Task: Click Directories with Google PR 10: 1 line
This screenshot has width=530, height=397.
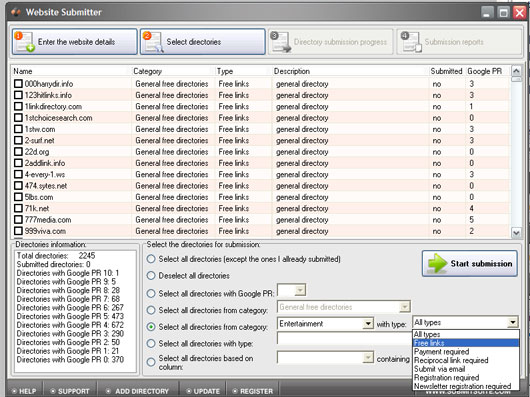Action: [x=68, y=273]
